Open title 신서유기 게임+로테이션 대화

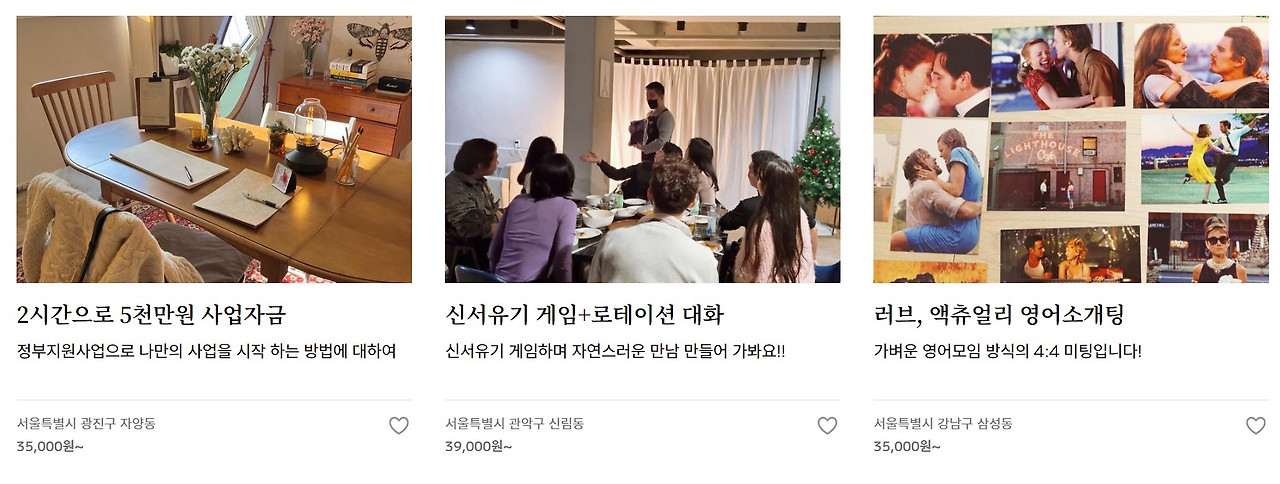[x=584, y=315]
